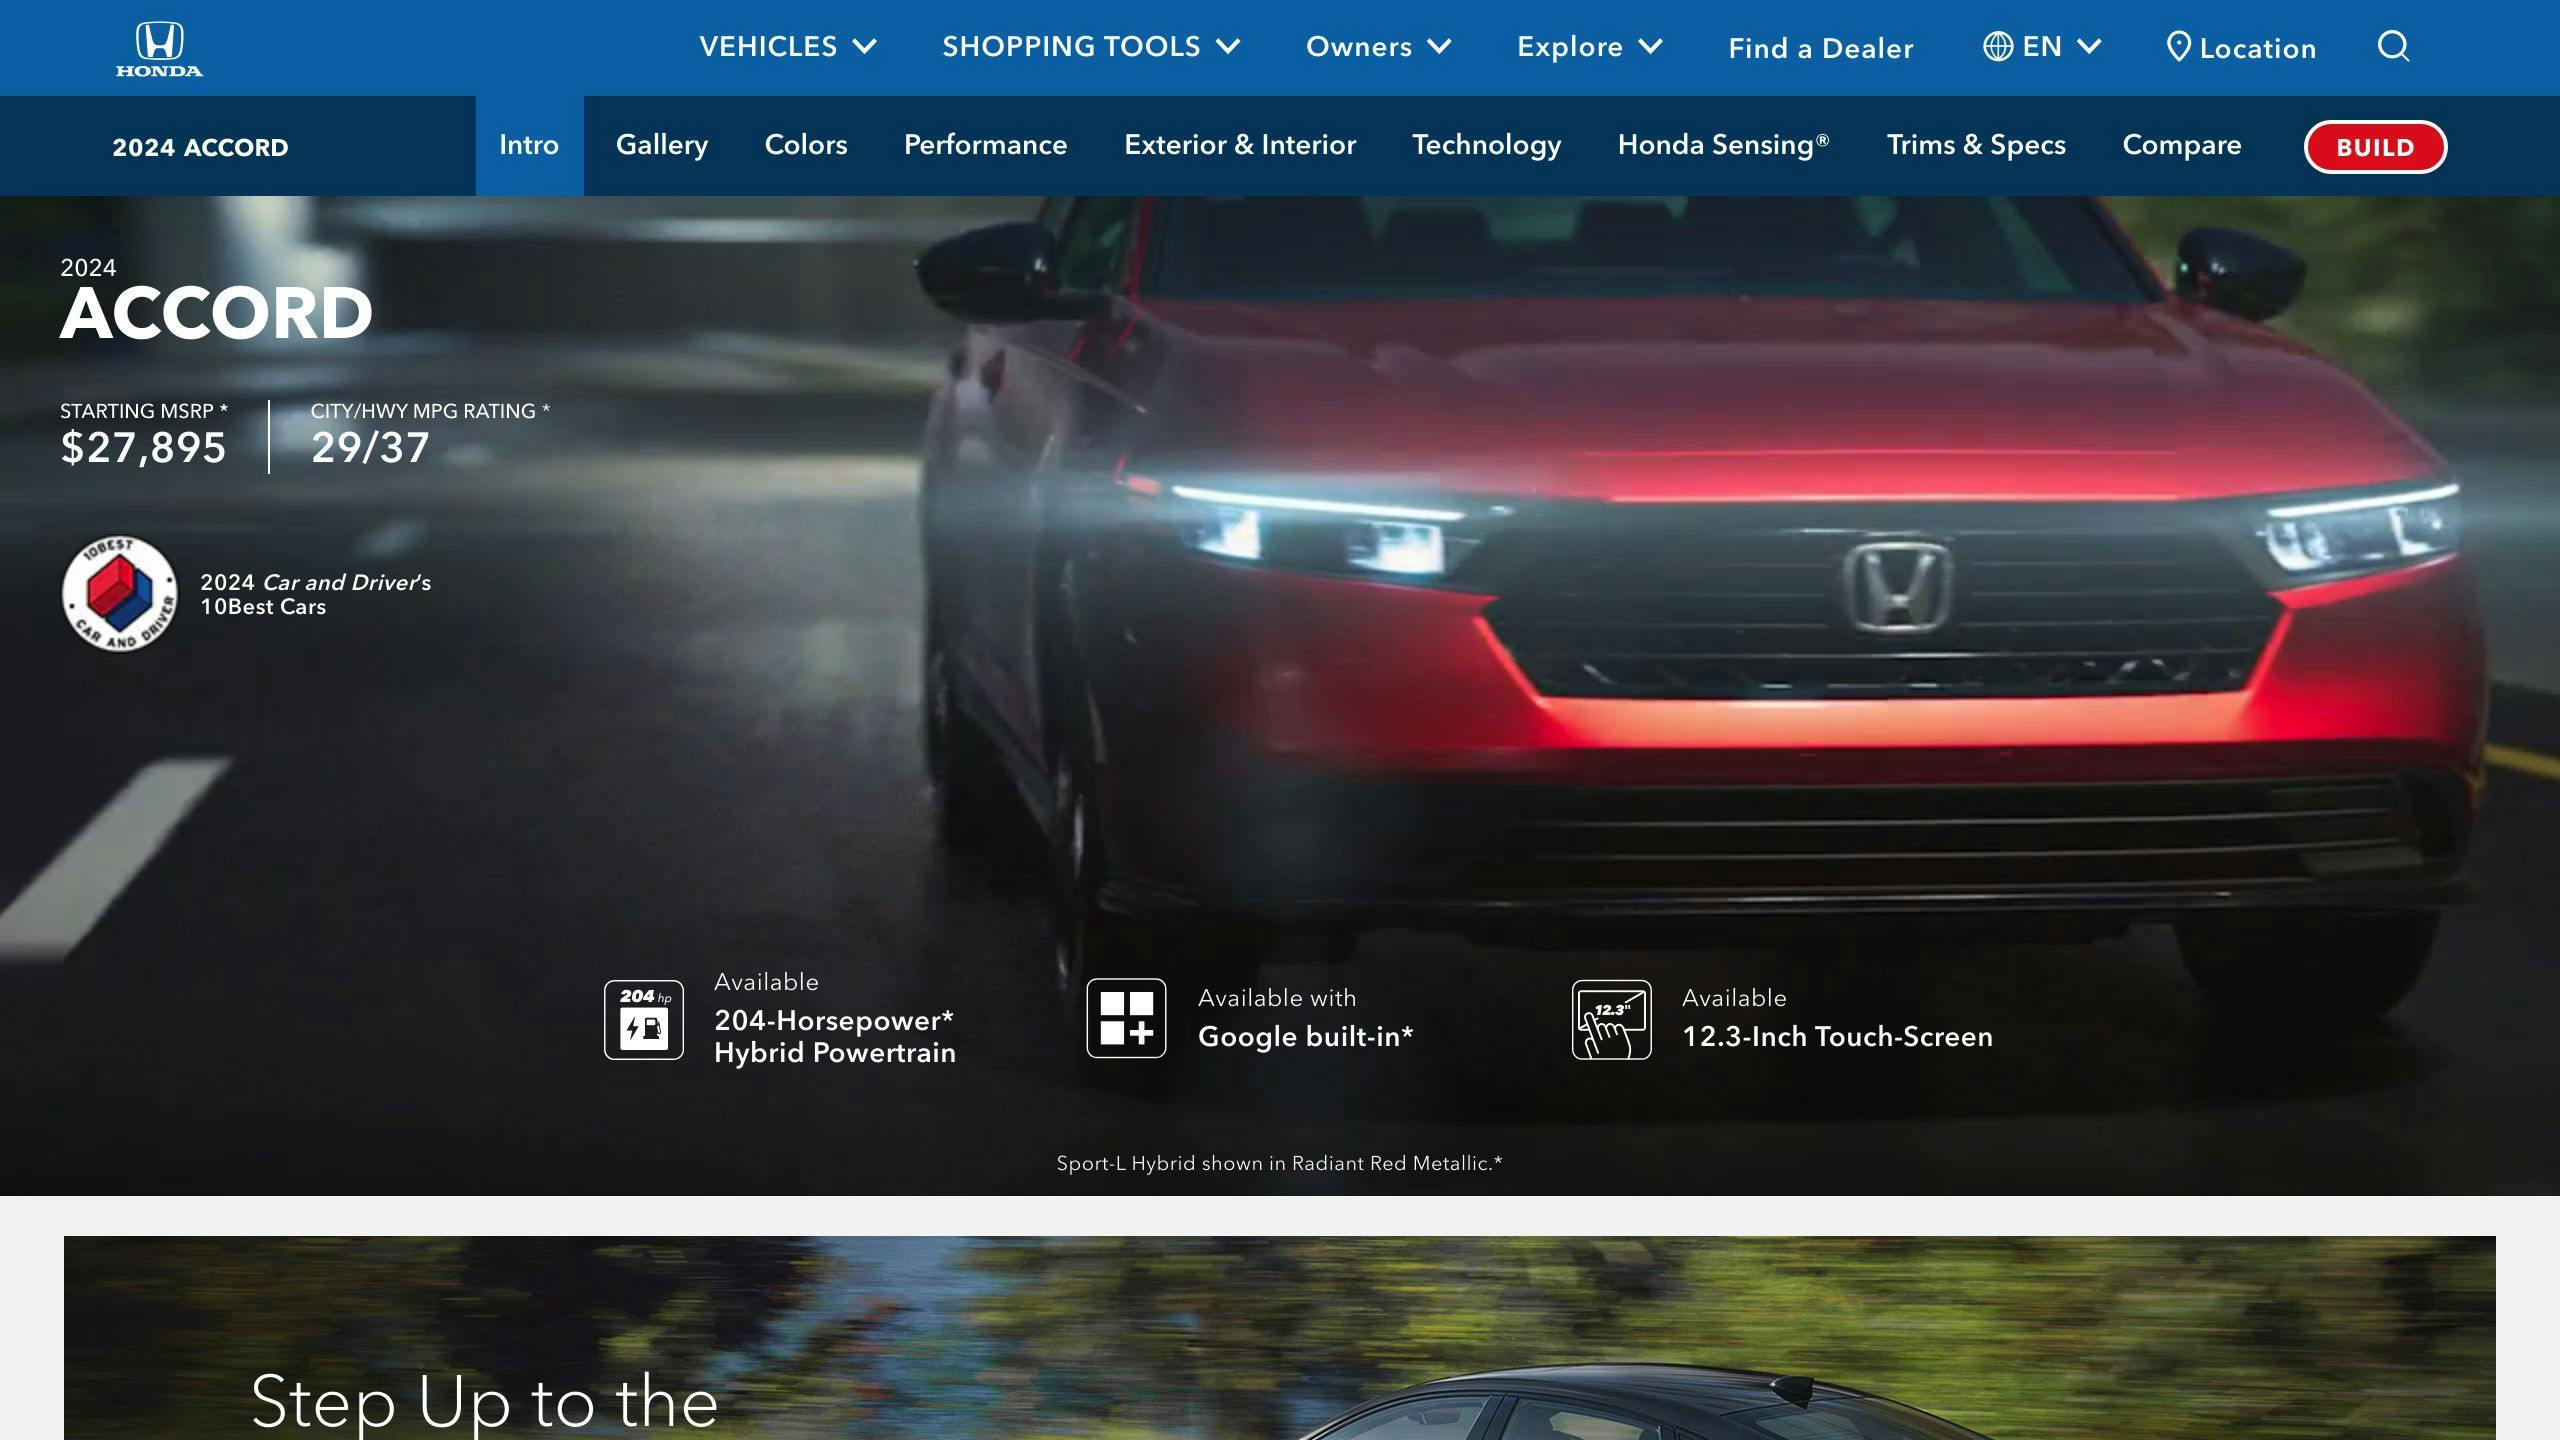Expand the SHOPPING TOOLS menu
The height and width of the screenshot is (1440, 2560).
coord(1091,46)
